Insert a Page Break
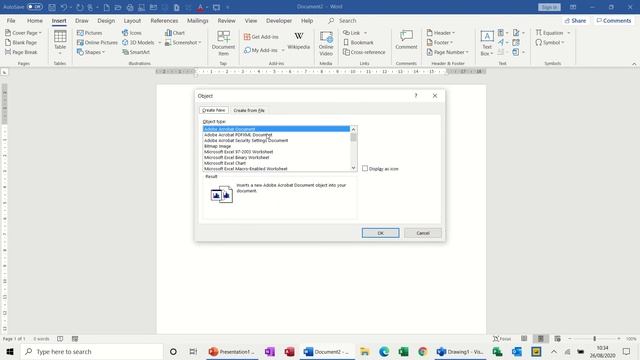 [21, 52]
